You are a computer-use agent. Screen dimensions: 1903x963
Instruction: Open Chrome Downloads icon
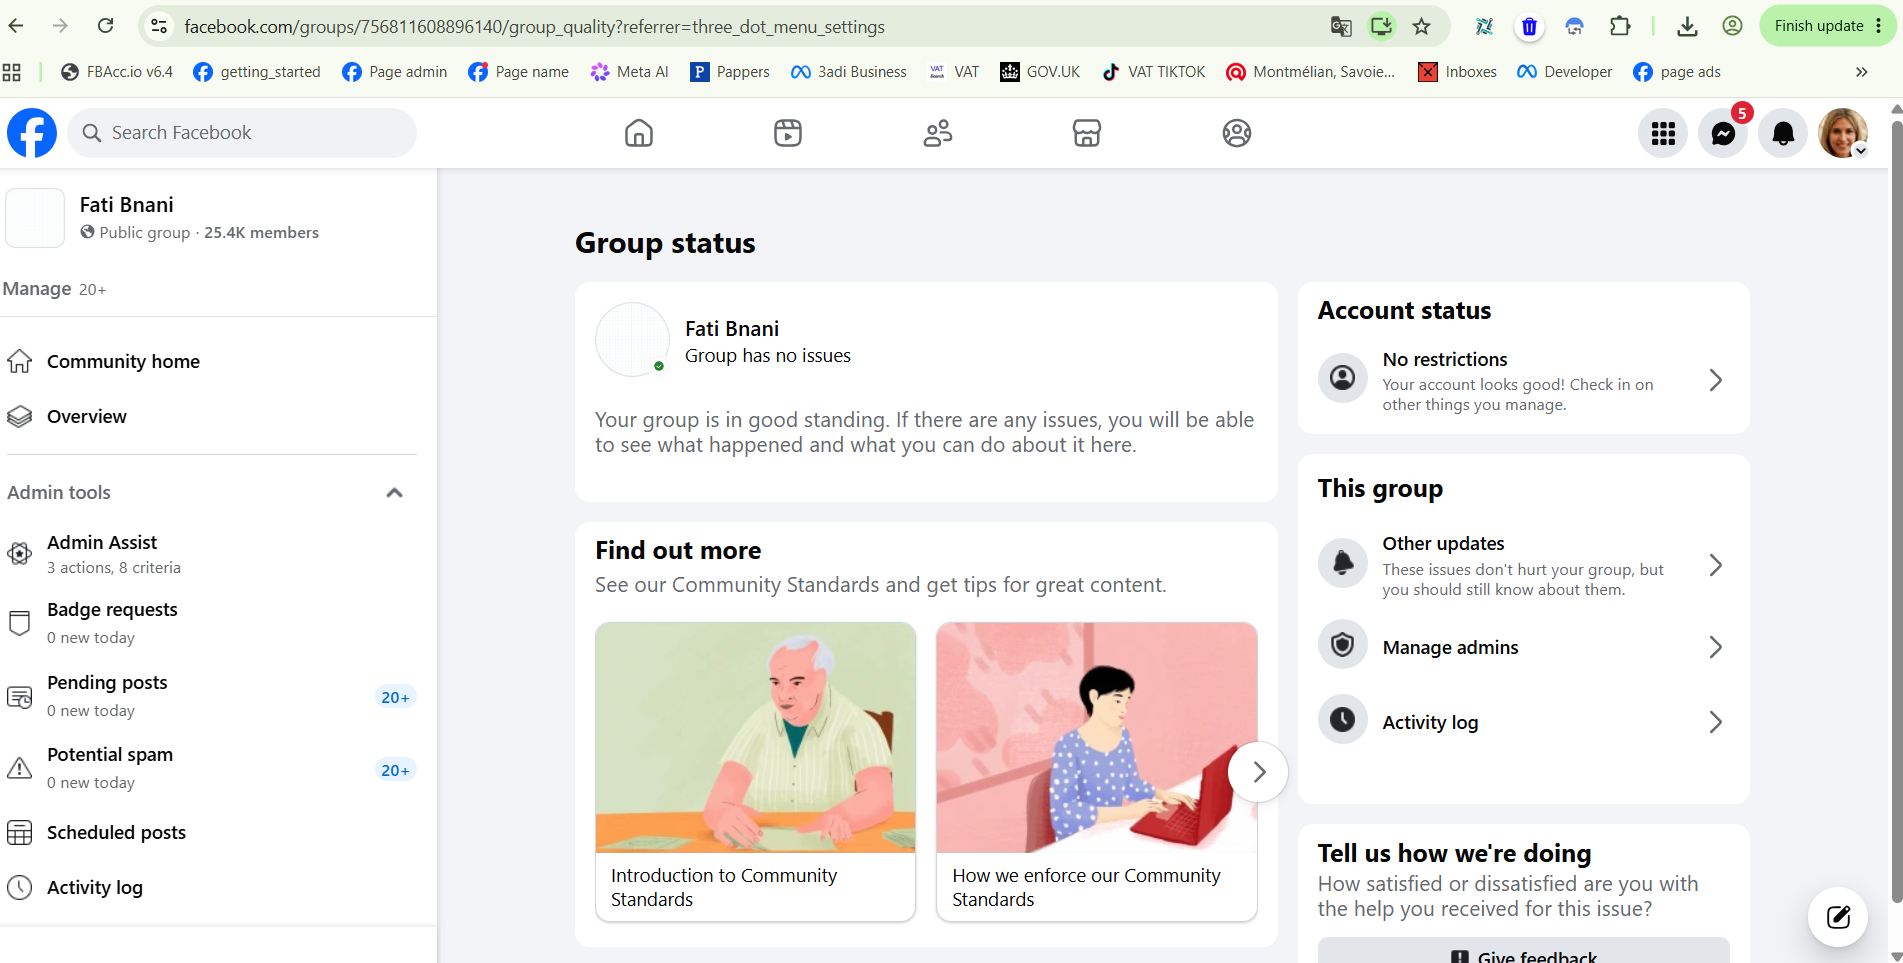click(1687, 27)
